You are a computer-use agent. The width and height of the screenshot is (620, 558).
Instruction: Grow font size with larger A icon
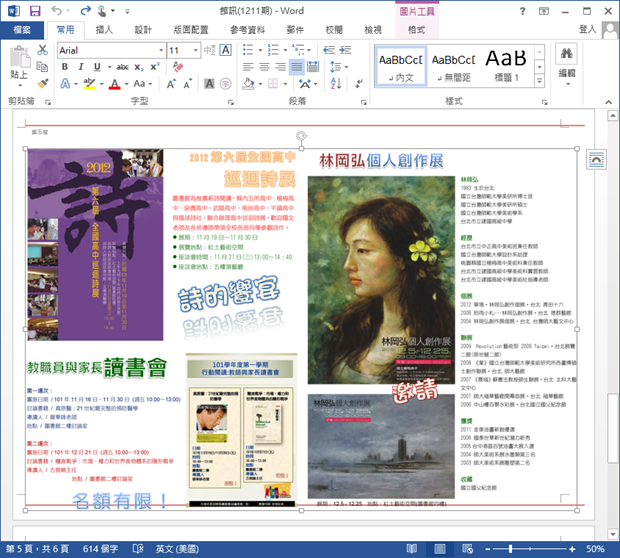coord(171,84)
